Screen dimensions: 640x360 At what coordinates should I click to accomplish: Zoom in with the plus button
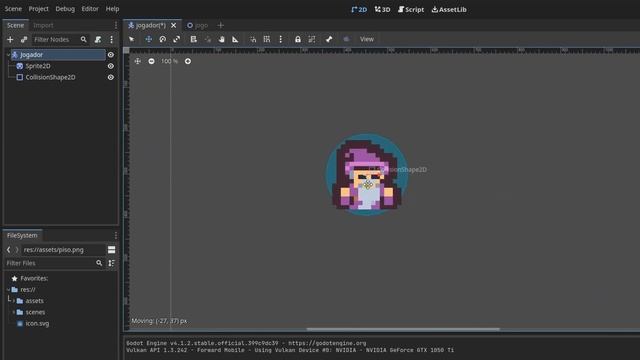coord(188,61)
